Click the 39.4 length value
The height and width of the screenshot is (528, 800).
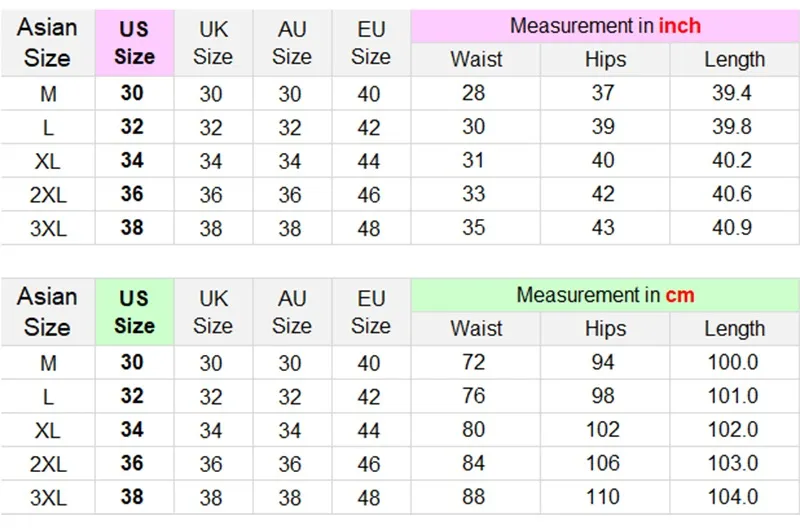coord(732,93)
